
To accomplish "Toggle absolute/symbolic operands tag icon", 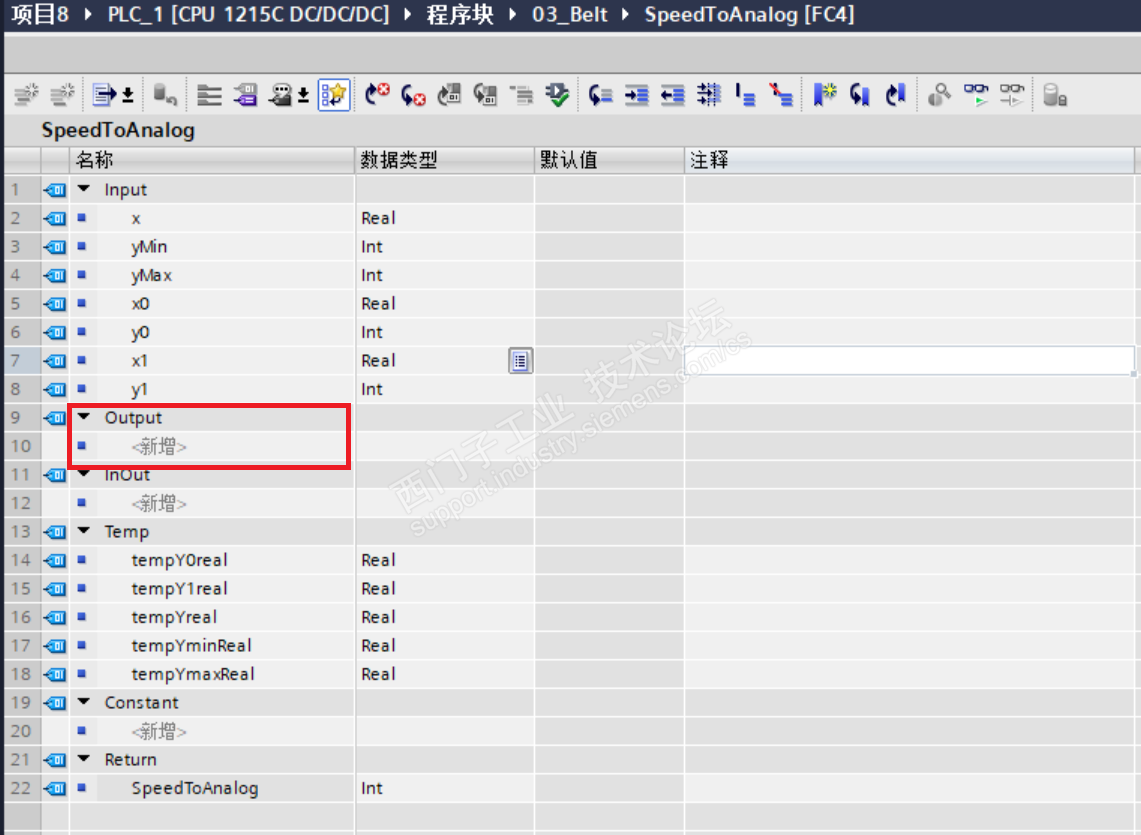I will pyautogui.click(x=246, y=95).
